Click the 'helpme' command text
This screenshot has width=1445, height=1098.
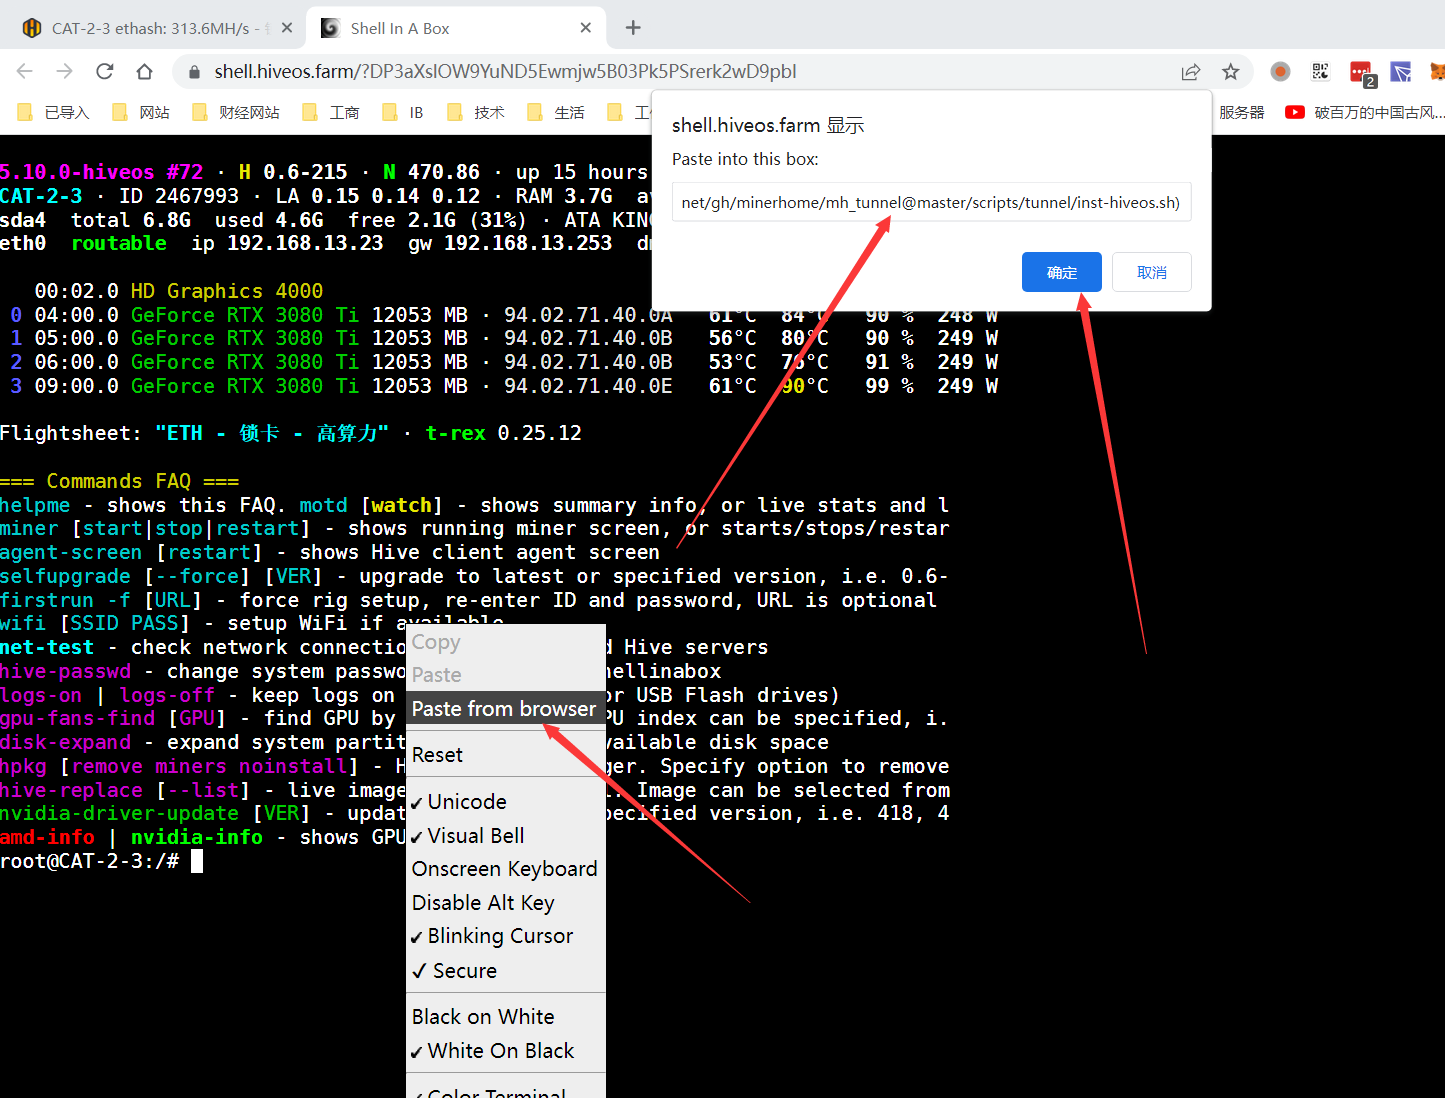coord(35,505)
